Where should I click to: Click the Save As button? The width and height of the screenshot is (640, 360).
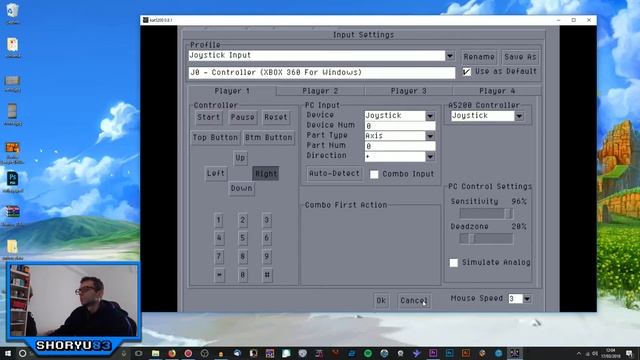tap(520, 57)
